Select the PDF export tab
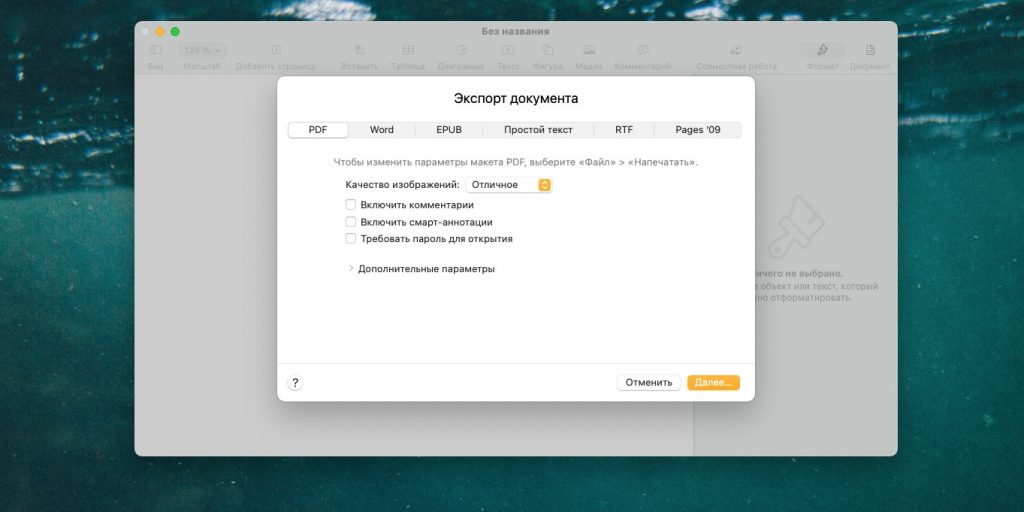 318,130
